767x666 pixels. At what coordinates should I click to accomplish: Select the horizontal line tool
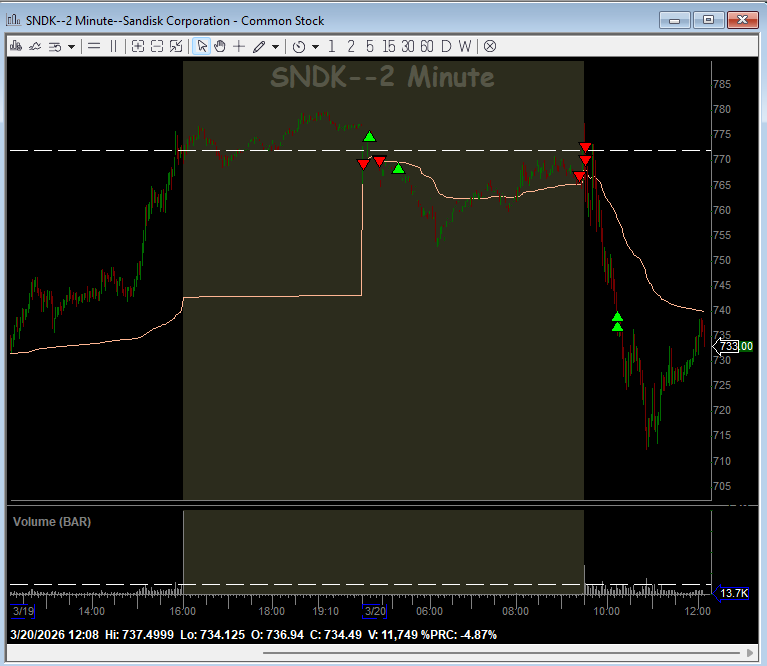93,46
